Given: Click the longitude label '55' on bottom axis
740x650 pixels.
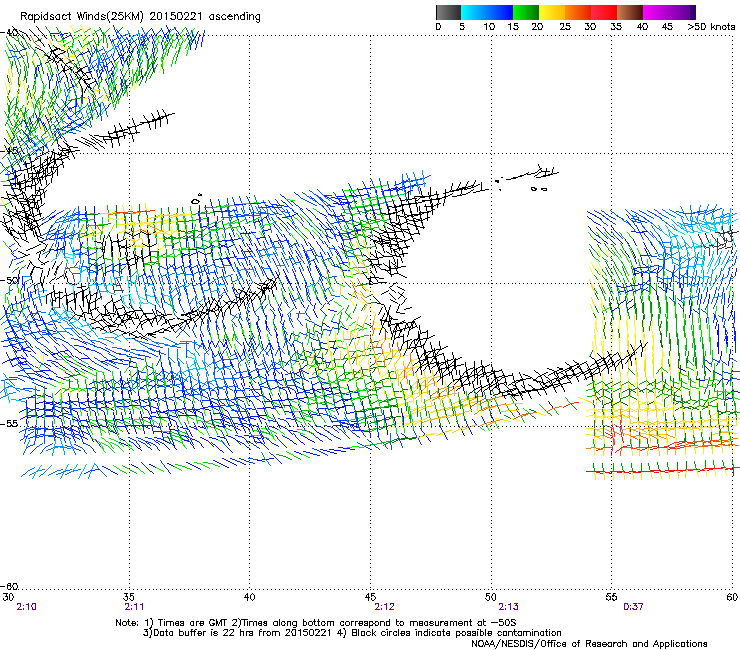Looking at the screenshot, I should [x=611, y=597].
